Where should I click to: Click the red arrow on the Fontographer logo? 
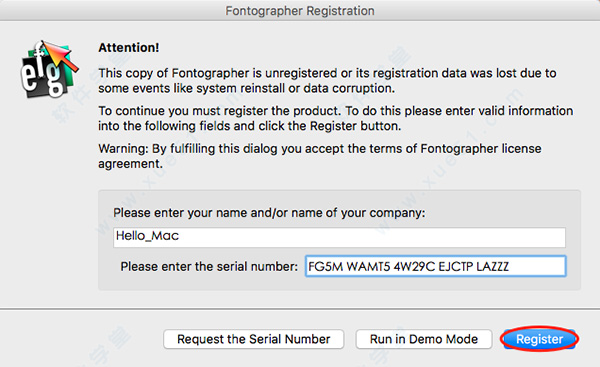60,56
